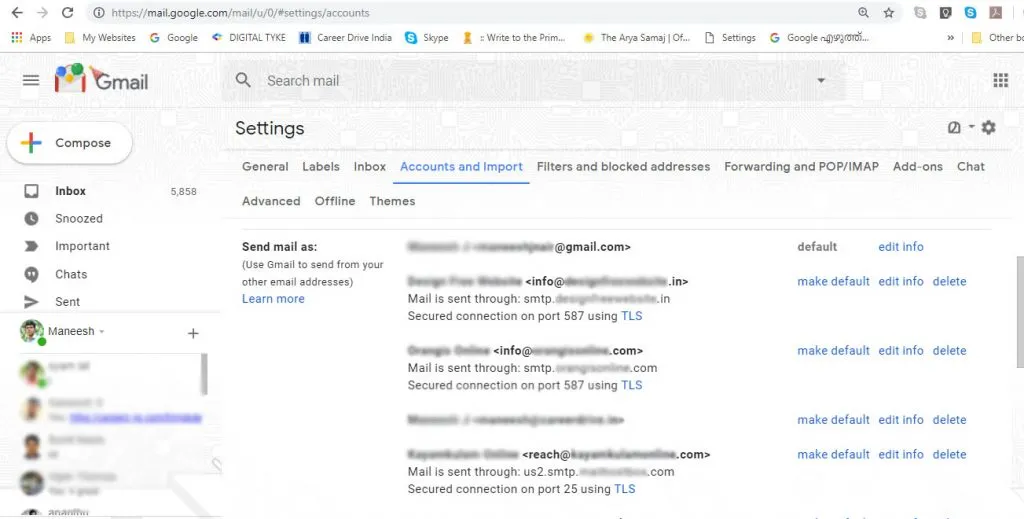Click TLS link for port 25 connection
Screen dimensions: 1024x519
tap(624, 489)
